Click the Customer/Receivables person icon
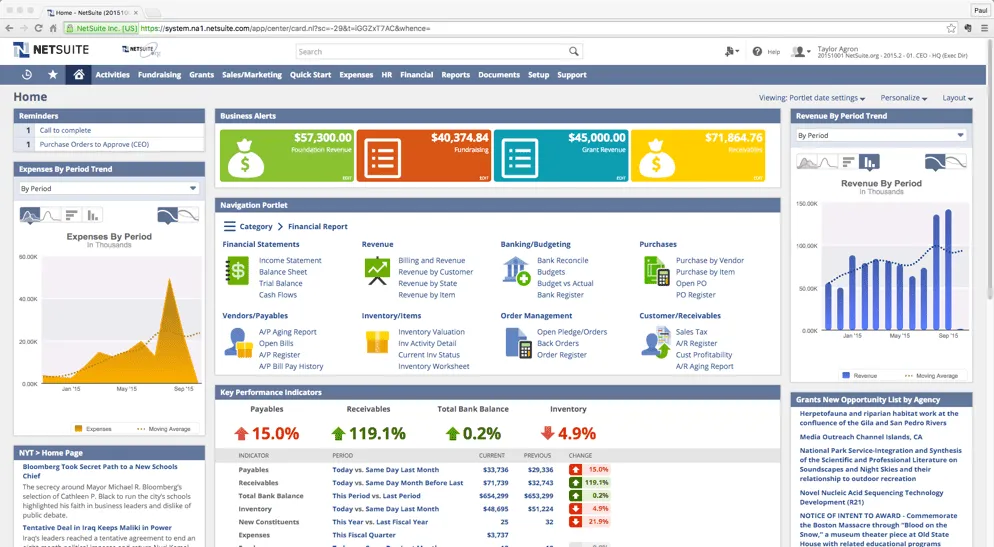The width and height of the screenshot is (994, 547). [656, 342]
